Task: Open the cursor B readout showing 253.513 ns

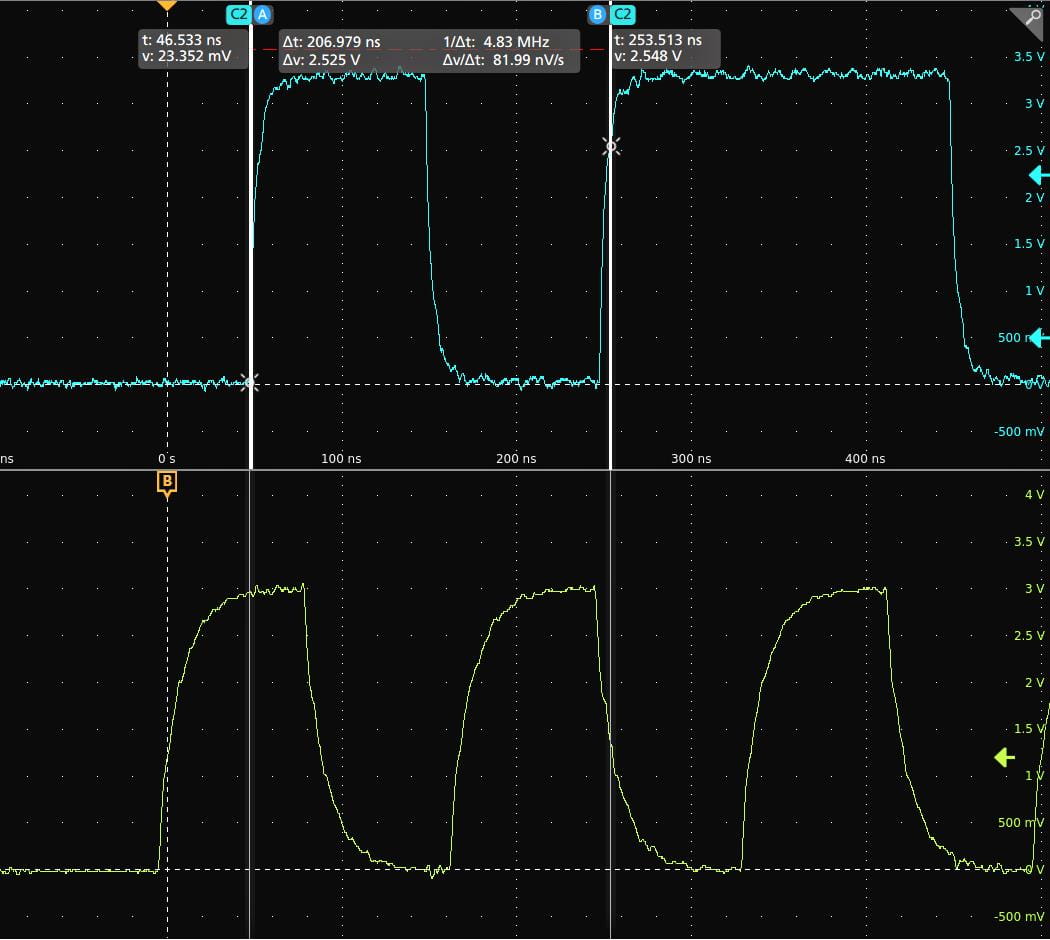Action: click(x=664, y=49)
